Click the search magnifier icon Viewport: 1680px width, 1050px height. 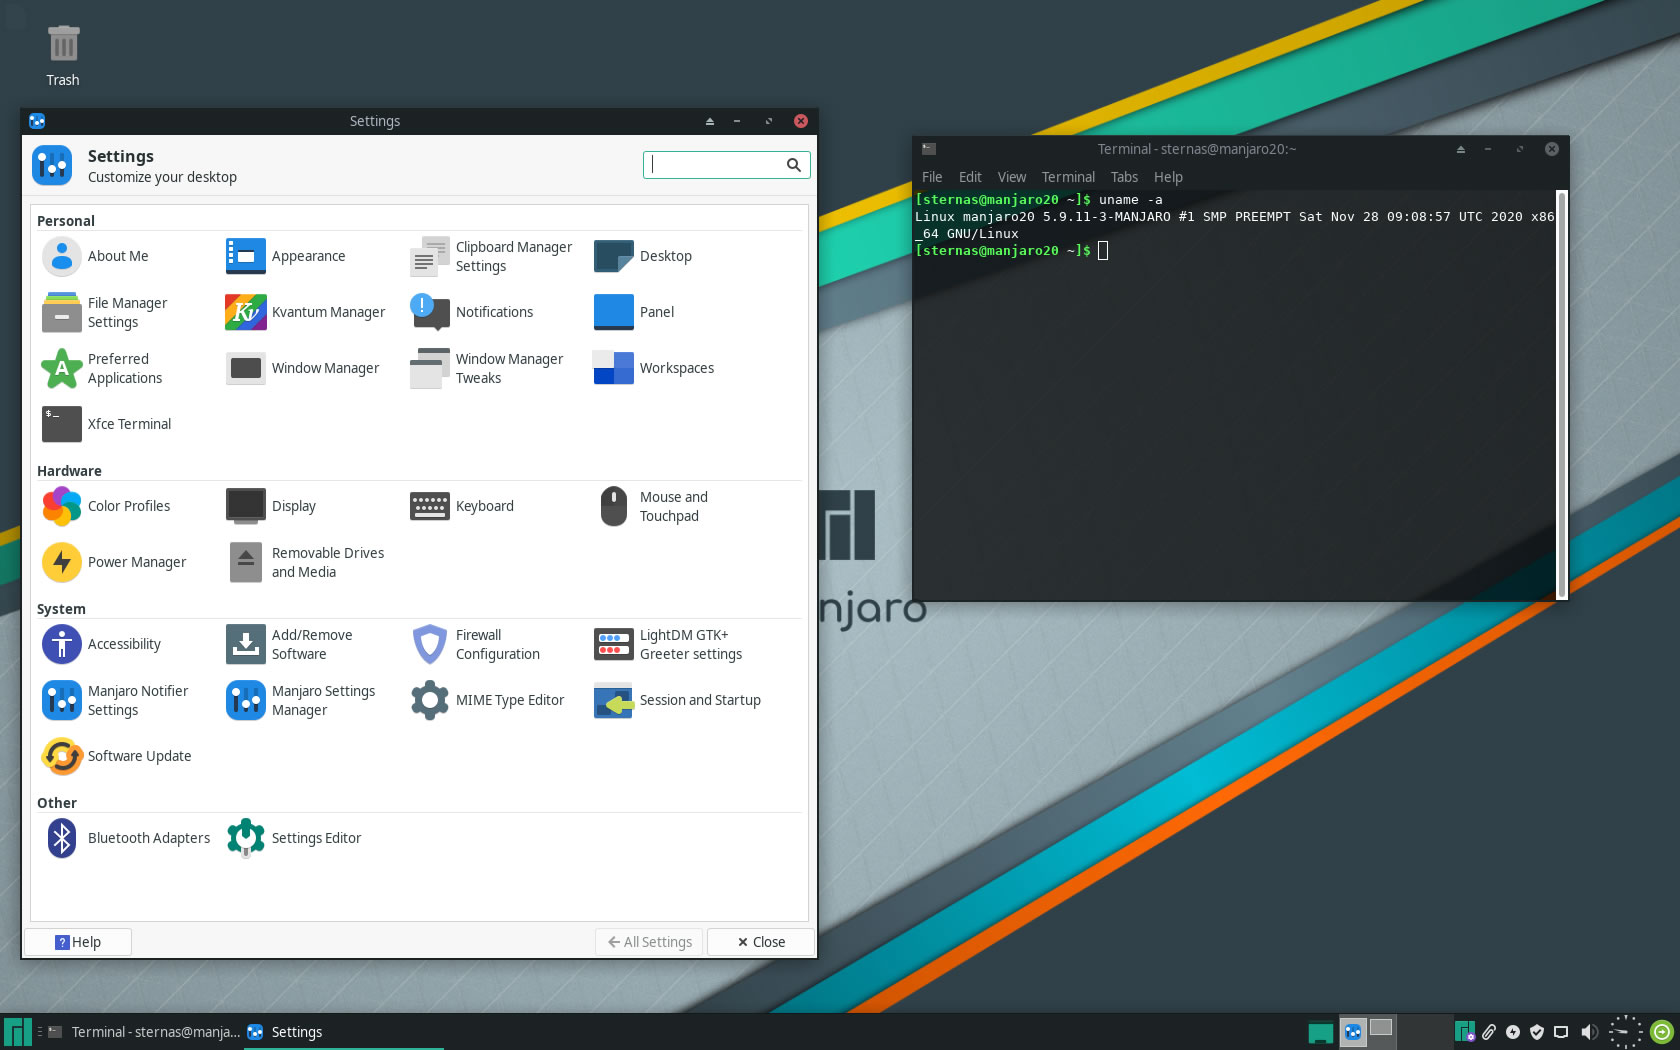[793, 165]
